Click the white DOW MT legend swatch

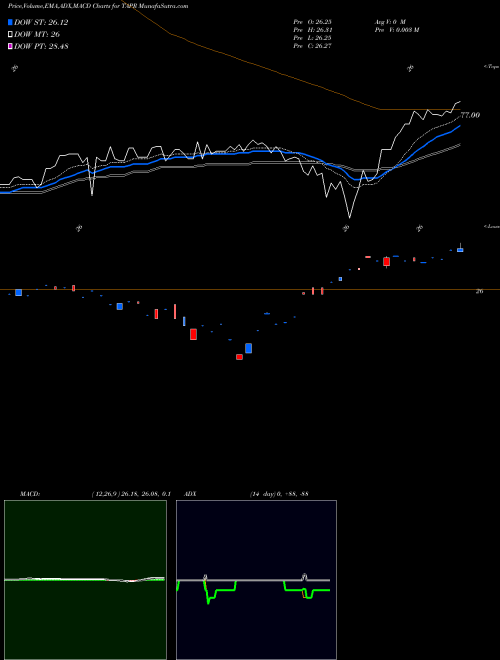point(11,35)
